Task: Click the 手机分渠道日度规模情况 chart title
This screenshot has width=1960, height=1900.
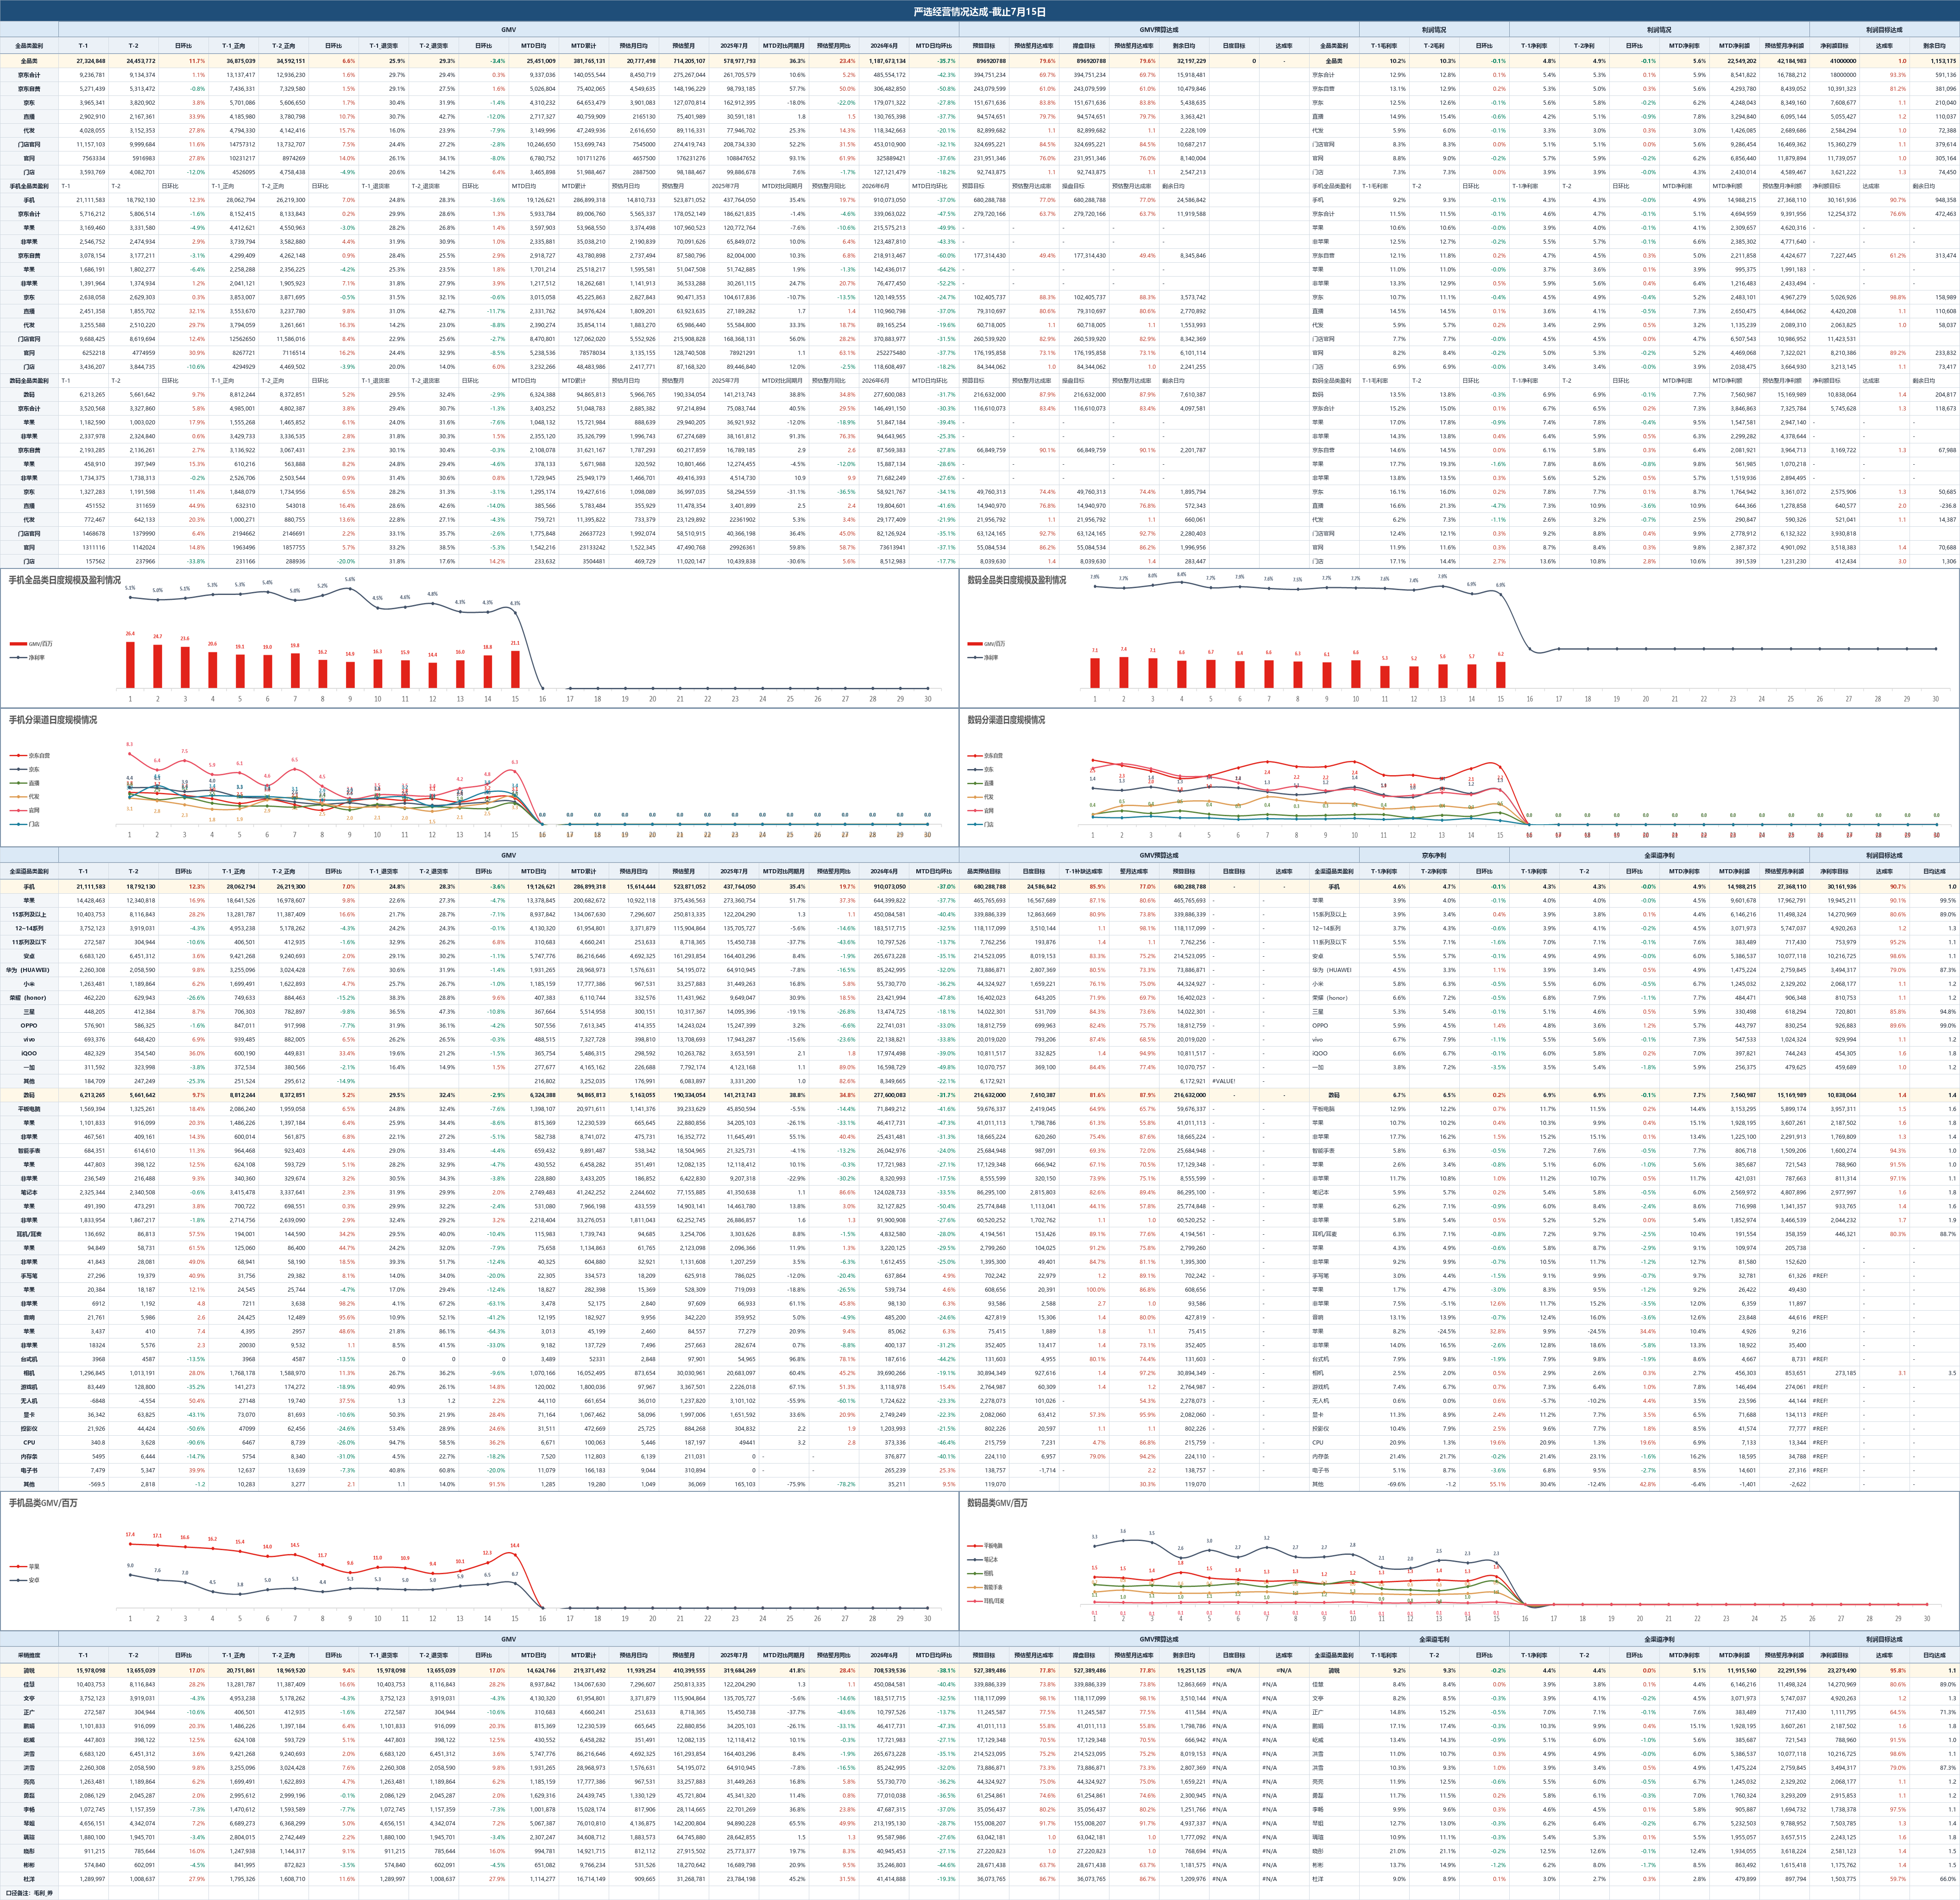Action: pyautogui.click(x=53, y=720)
